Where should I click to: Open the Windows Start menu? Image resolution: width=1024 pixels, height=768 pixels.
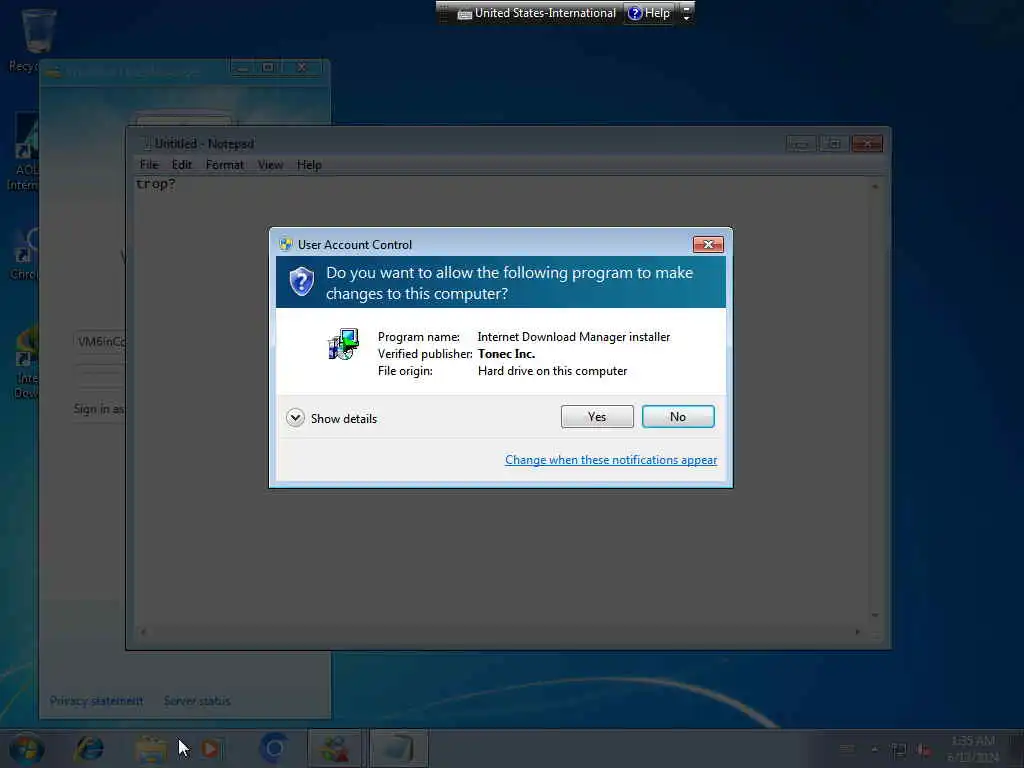[26, 748]
